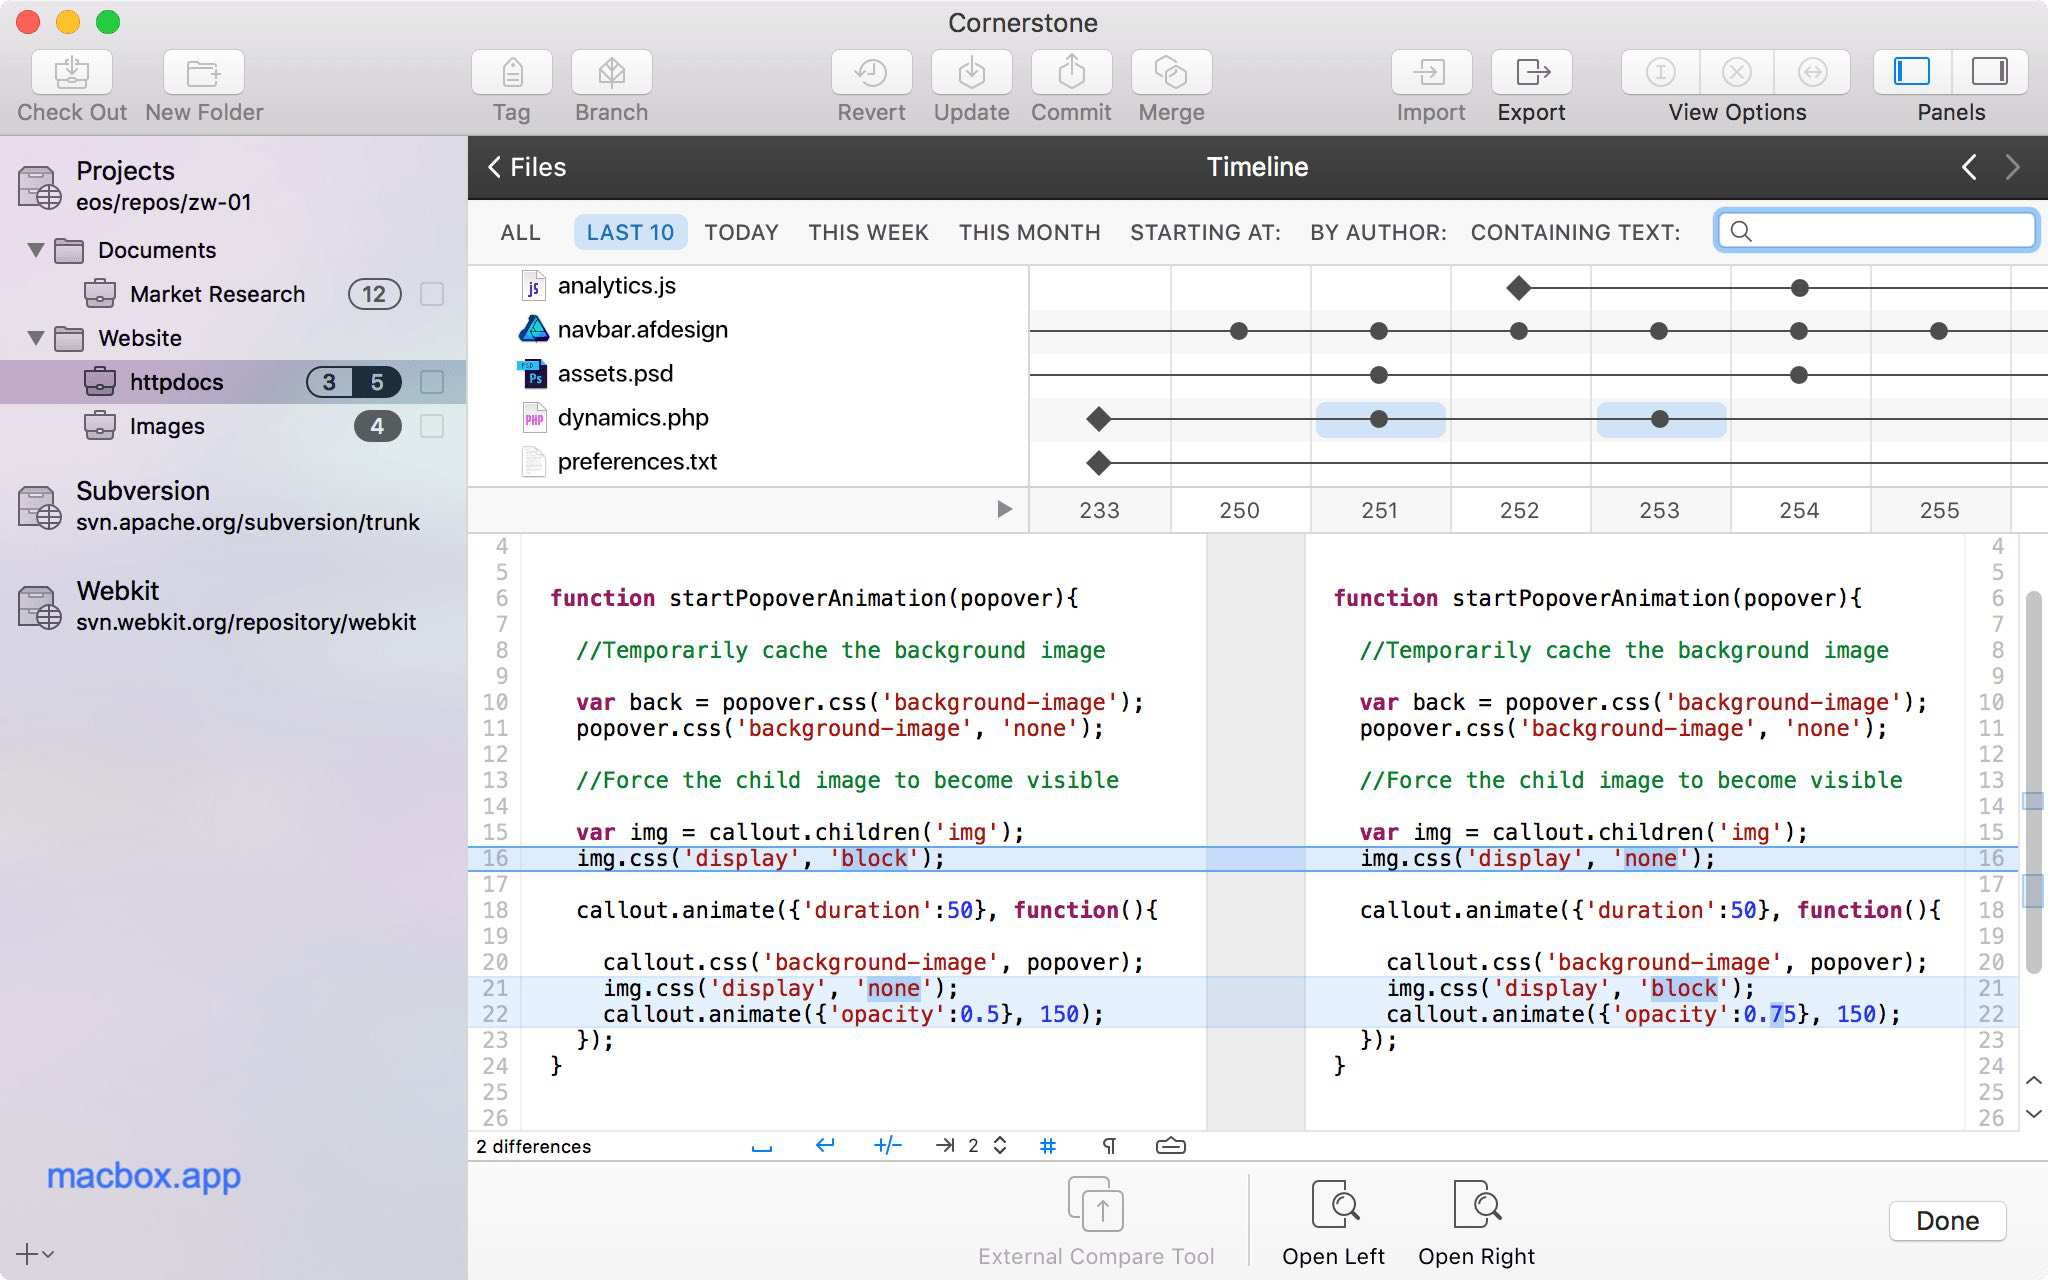Image resolution: width=2048 pixels, height=1280 pixels.
Task: Select the THIS WEEK filter tab
Action: (868, 232)
